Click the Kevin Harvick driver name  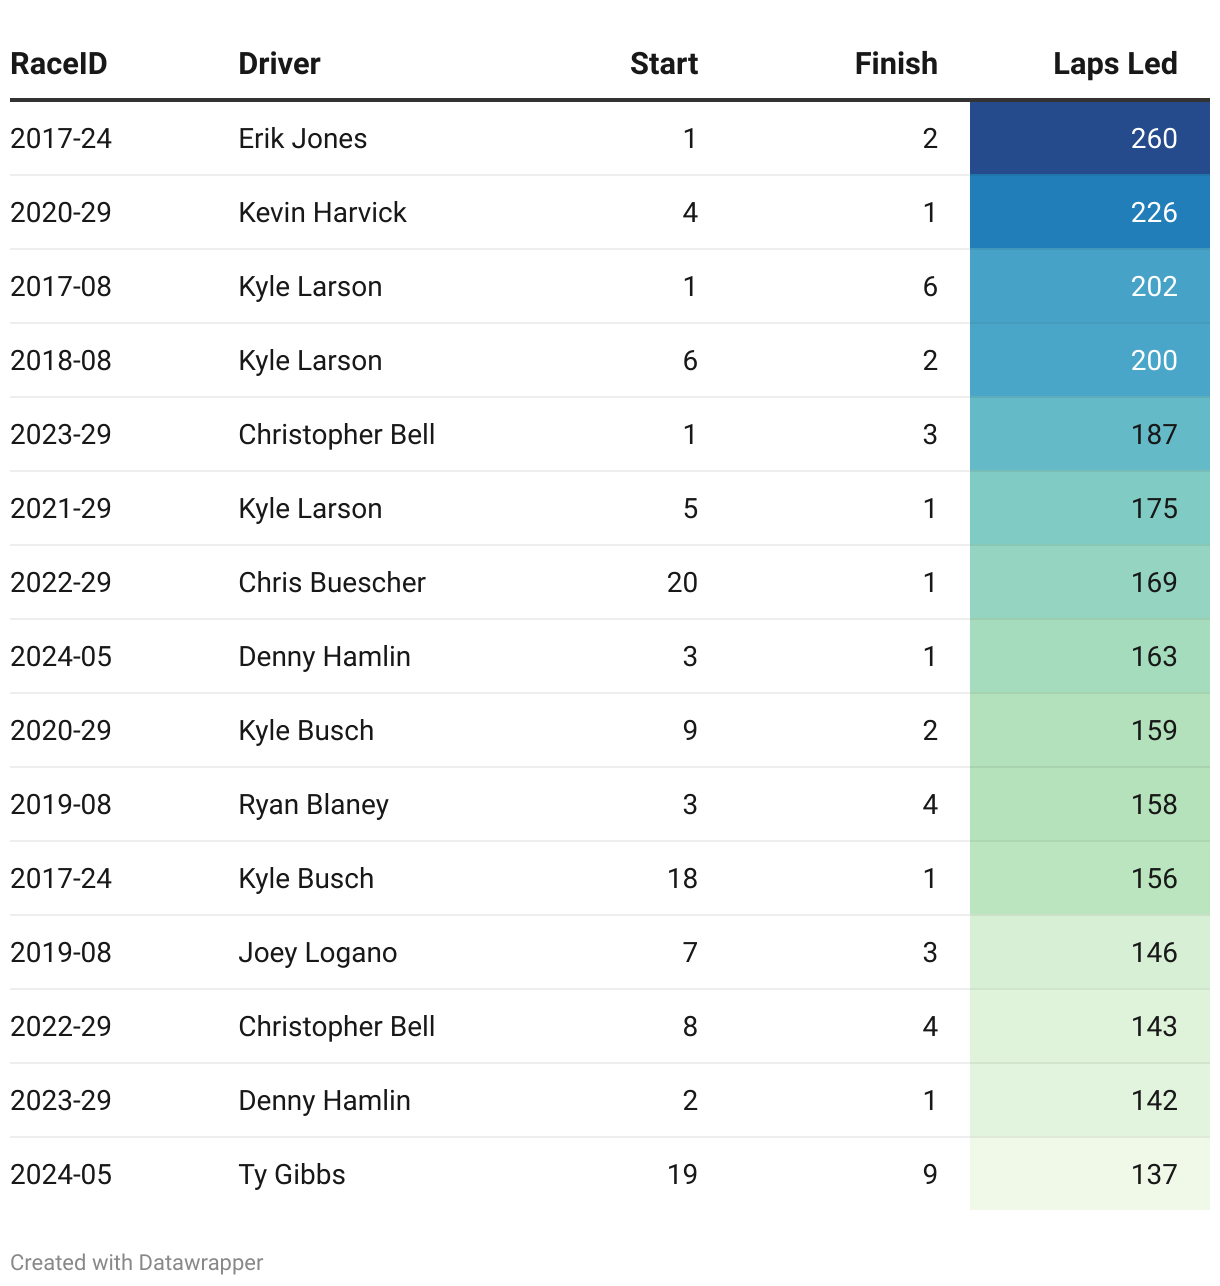pyautogui.click(x=322, y=212)
